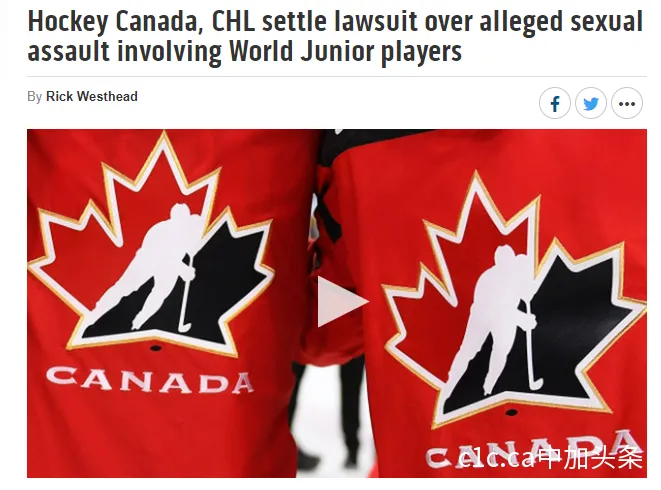Click the c1c.ca watermark text
Screen dimensions: 661x490
click(497, 458)
